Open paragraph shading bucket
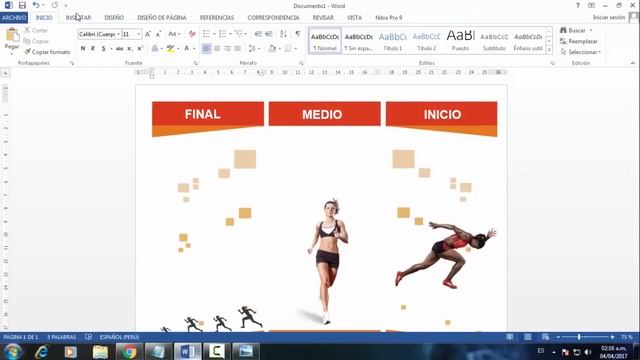This screenshot has height=360, width=640. (x=272, y=49)
